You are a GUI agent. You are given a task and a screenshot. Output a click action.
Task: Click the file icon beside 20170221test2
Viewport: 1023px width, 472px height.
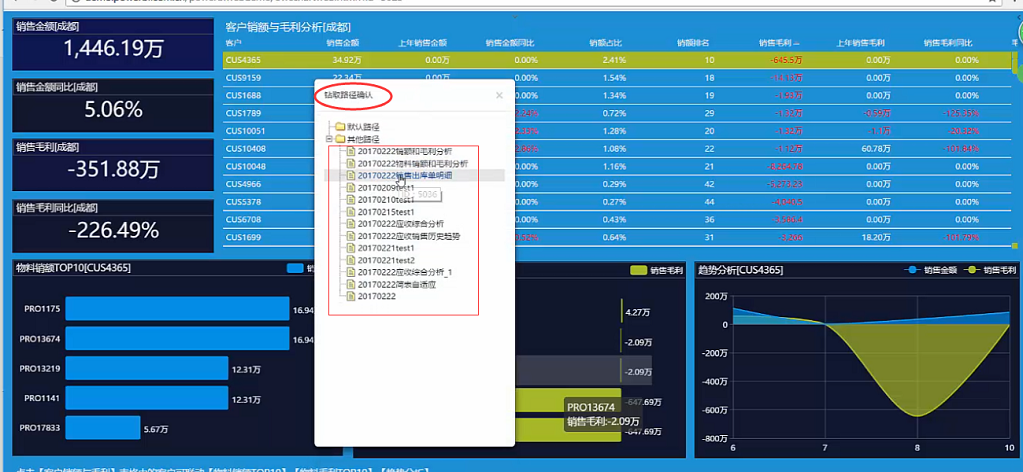(x=351, y=260)
